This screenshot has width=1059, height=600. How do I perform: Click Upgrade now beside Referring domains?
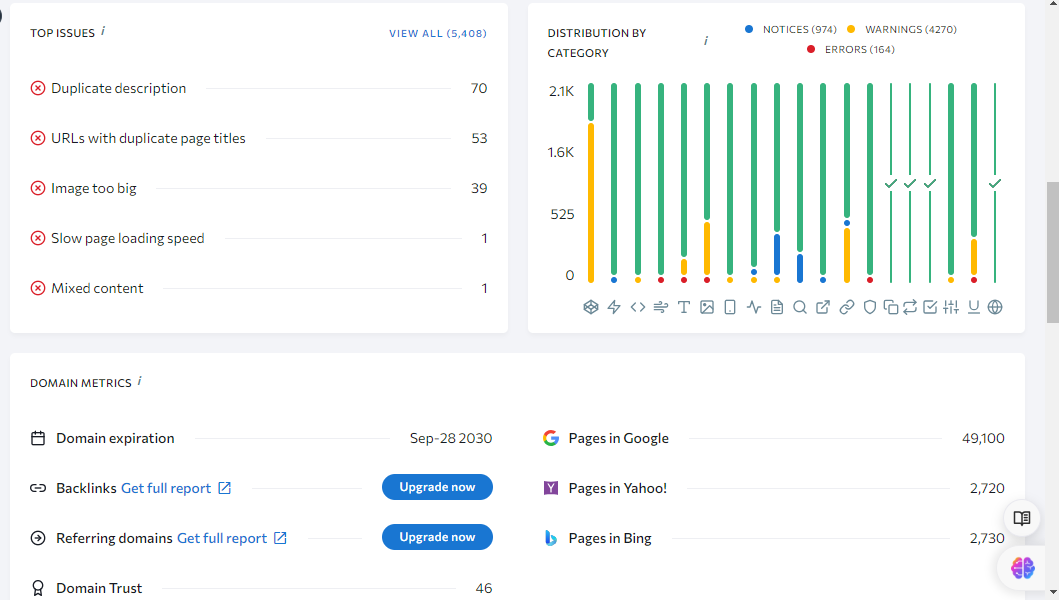pyautogui.click(x=437, y=537)
